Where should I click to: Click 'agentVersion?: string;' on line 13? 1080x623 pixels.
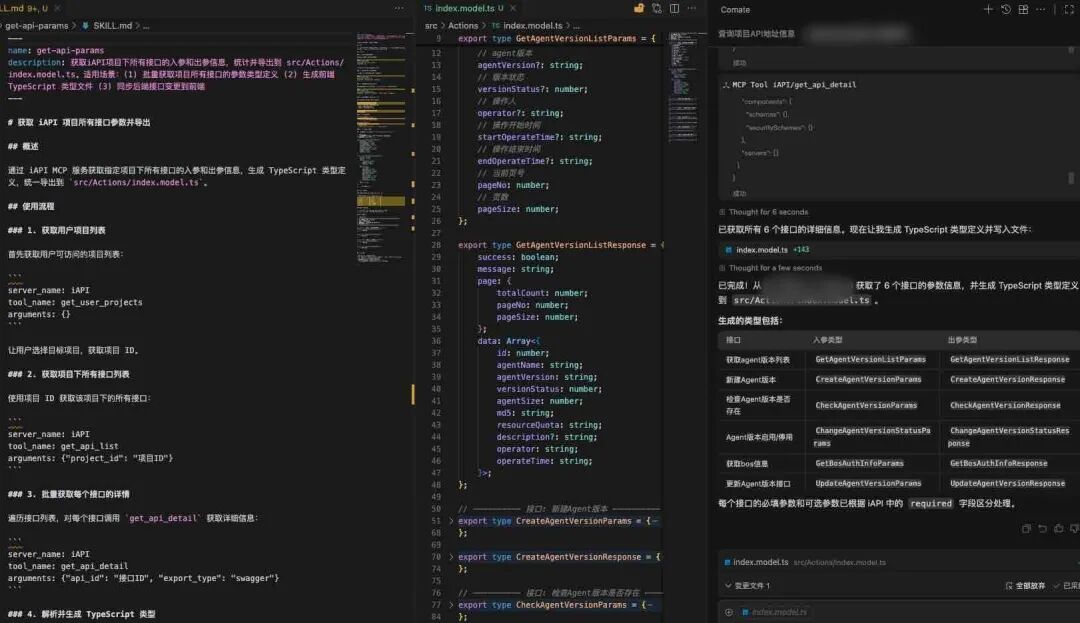[530, 65]
